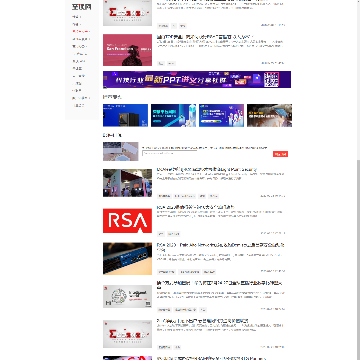The image size is (360, 360).
Task: Open the blue promo card with a black server box
Action: point(125,115)
